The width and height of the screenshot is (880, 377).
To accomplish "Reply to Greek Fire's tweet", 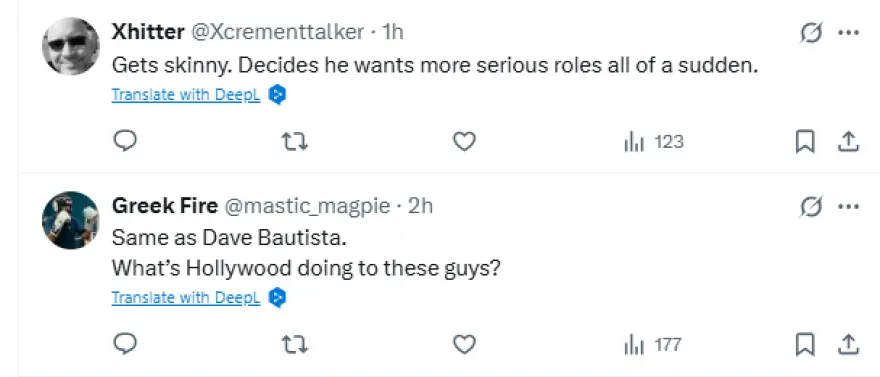I will 125,344.
